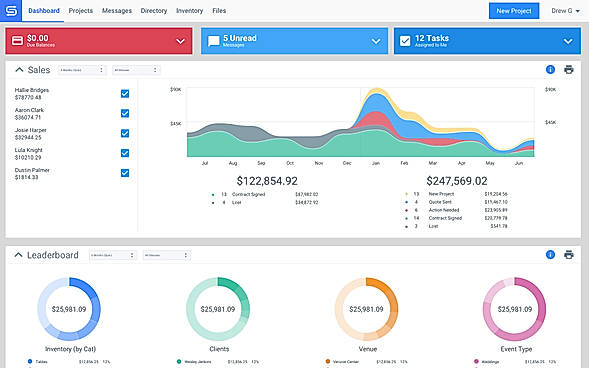Click Josie Harper name in Sales list
The width and height of the screenshot is (589, 368).
31,130
